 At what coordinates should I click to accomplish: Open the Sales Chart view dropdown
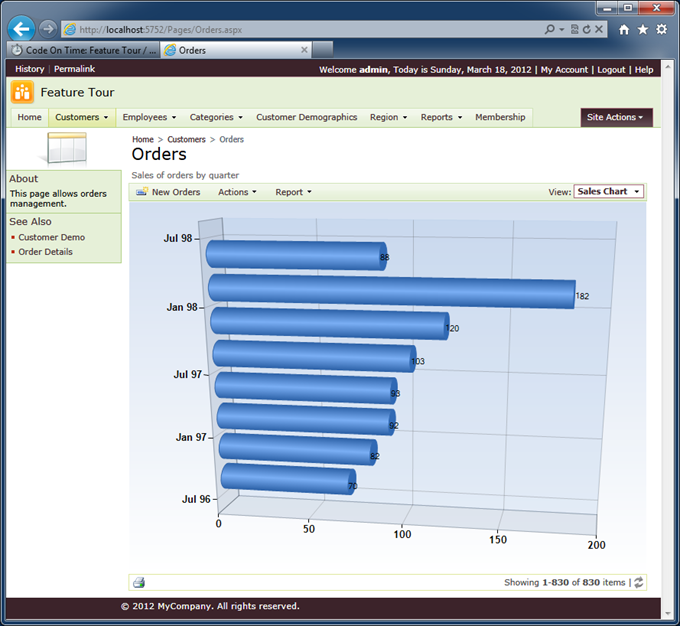point(608,191)
